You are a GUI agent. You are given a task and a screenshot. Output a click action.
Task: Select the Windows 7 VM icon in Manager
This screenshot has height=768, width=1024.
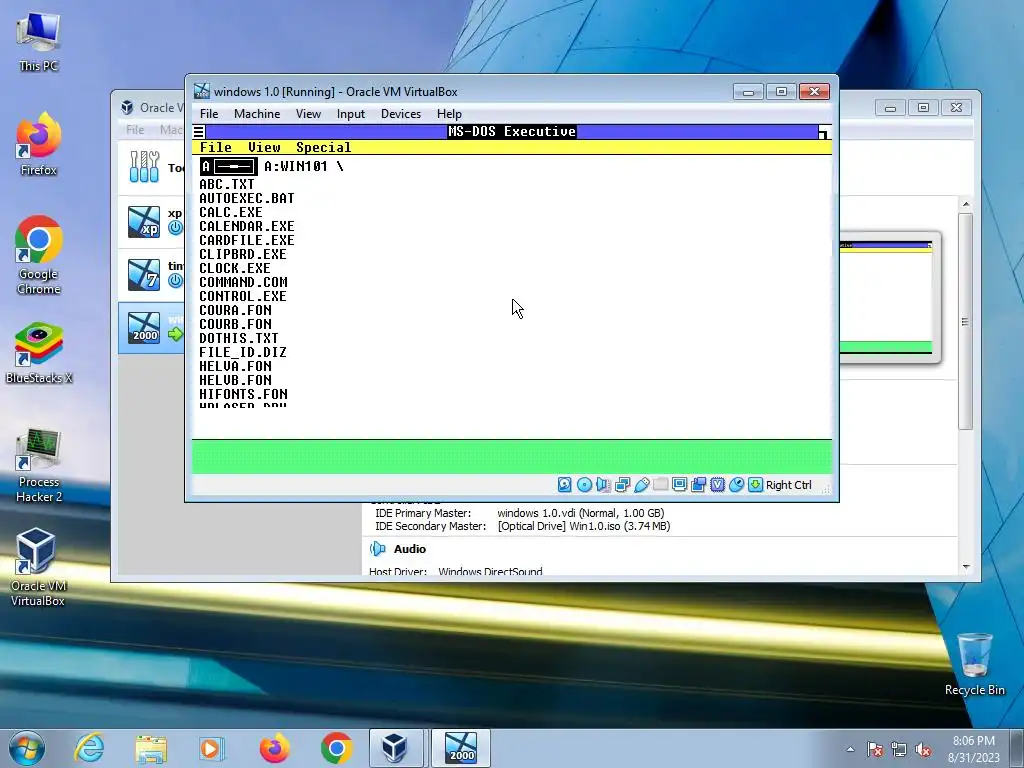coord(144,275)
